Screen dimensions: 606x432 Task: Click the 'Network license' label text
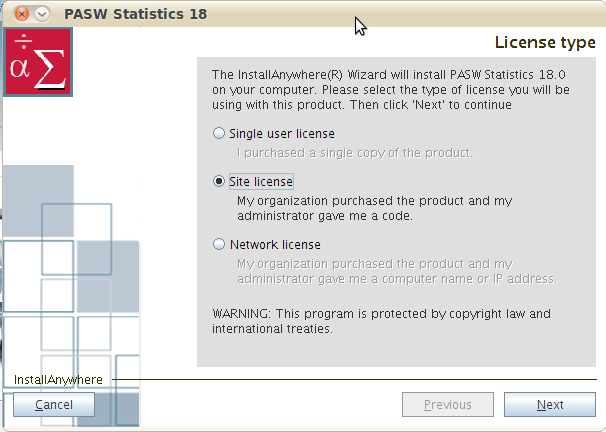(x=275, y=244)
